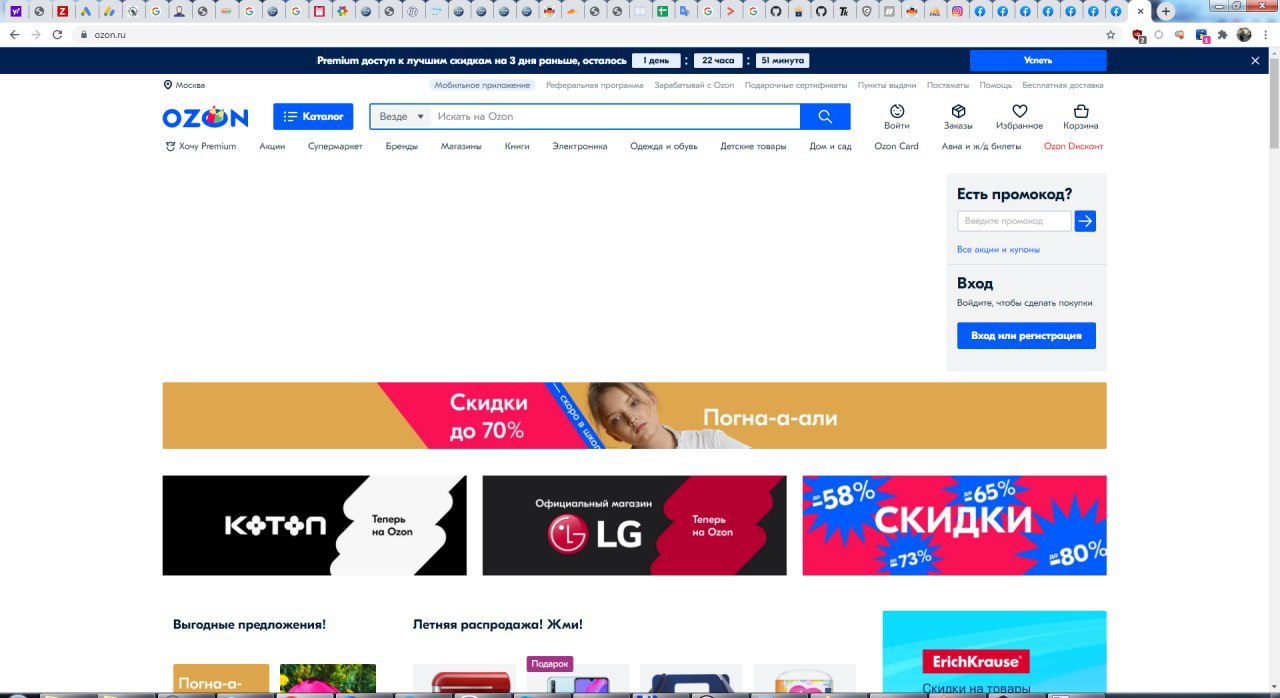This screenshot has height=698, width=1280.
Task: Click the Зарабатывай с Ozon link
Action: tap(694, 85)
